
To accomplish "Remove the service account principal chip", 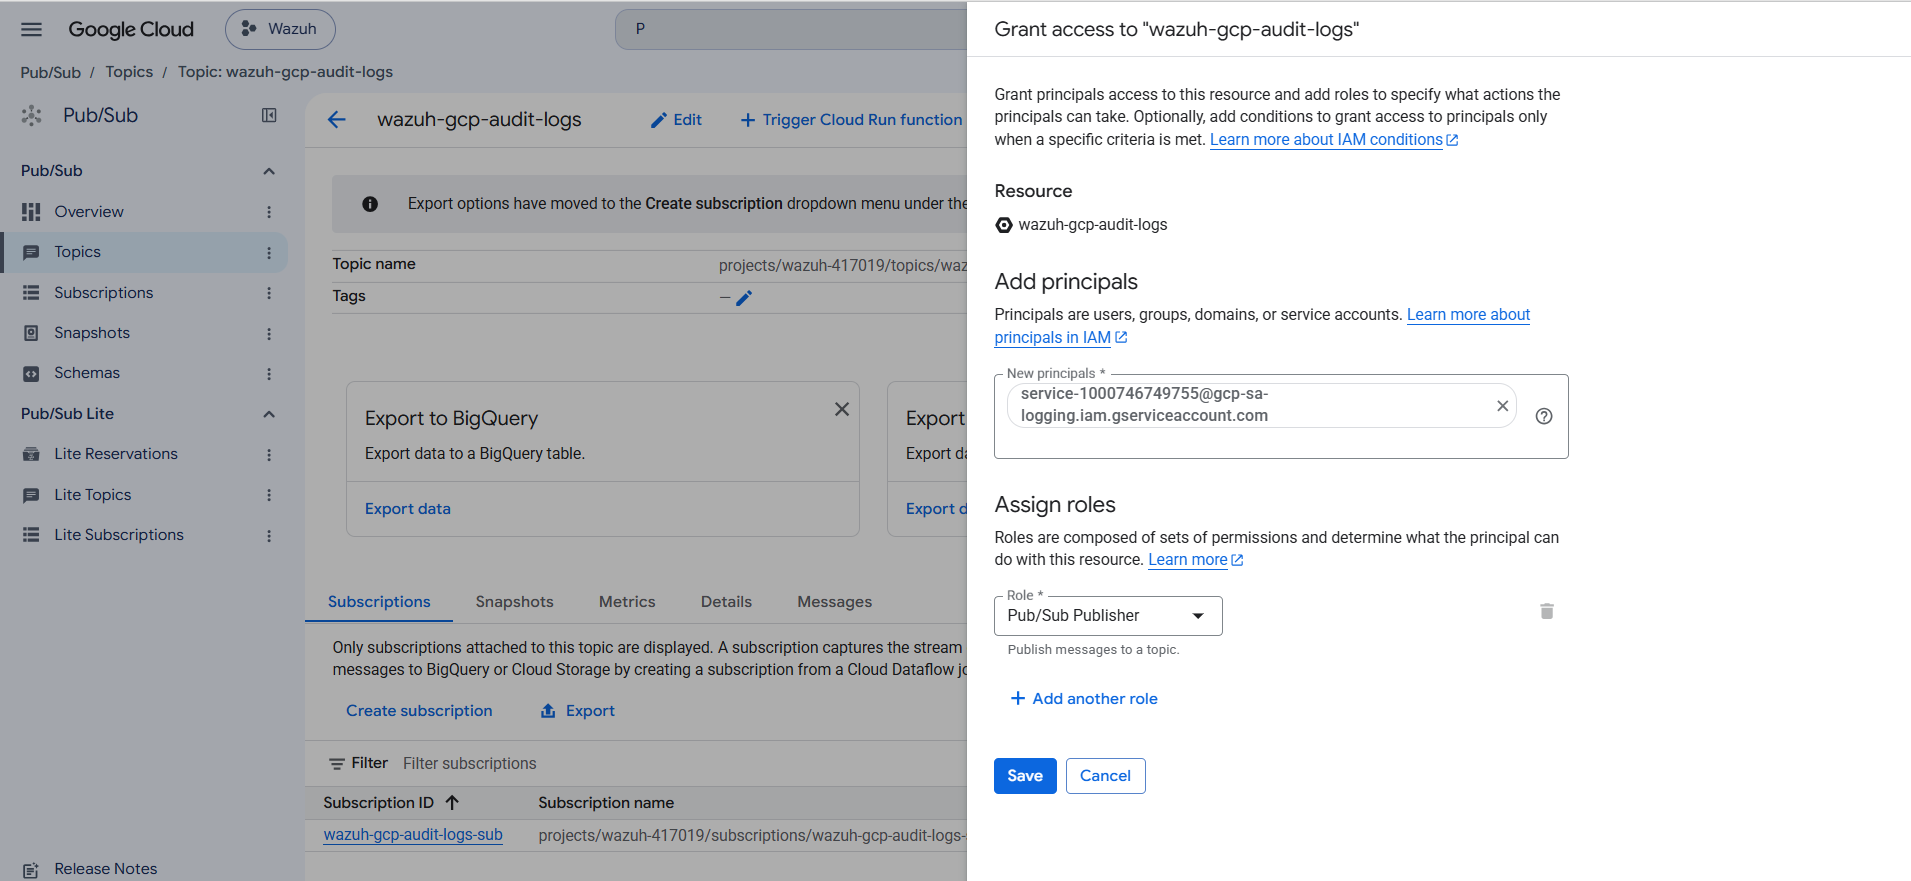I will 1502,406.
